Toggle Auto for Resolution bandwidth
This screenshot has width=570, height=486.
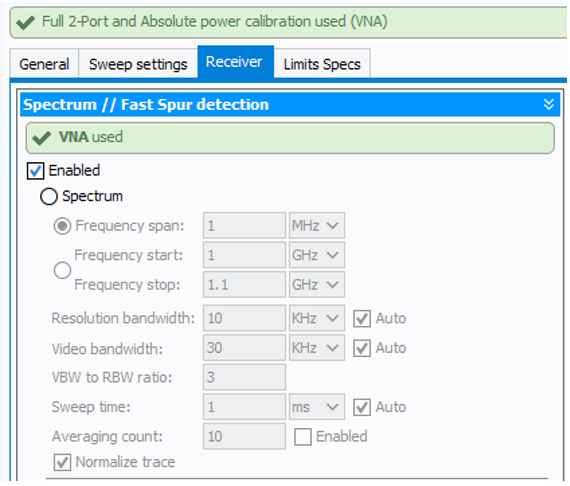[362, 319]
